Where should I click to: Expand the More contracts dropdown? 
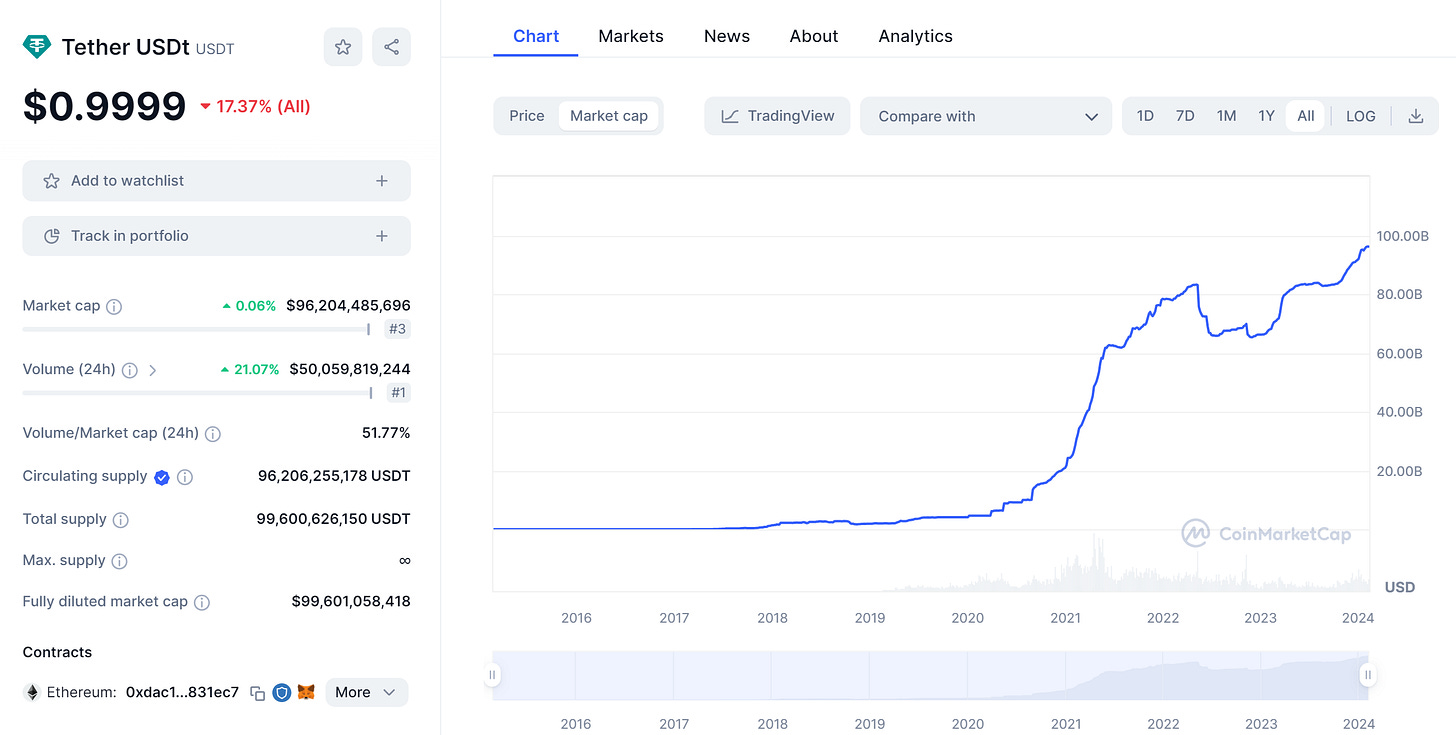click(x=367, y=692)
